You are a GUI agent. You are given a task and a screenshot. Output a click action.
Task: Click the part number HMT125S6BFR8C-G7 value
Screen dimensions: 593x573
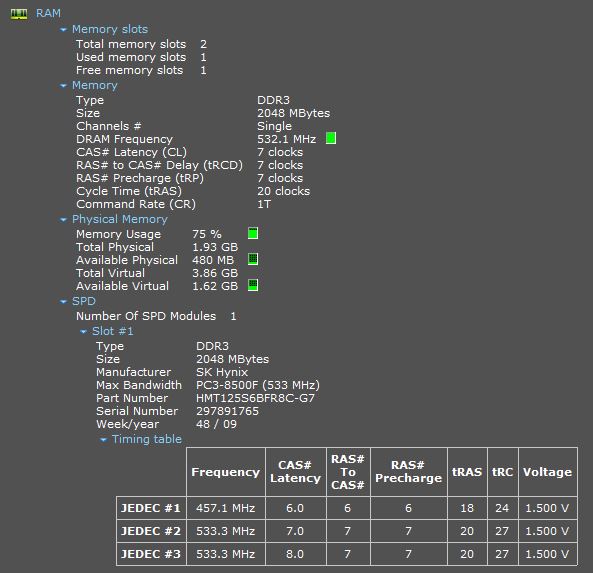coord(255,398)
